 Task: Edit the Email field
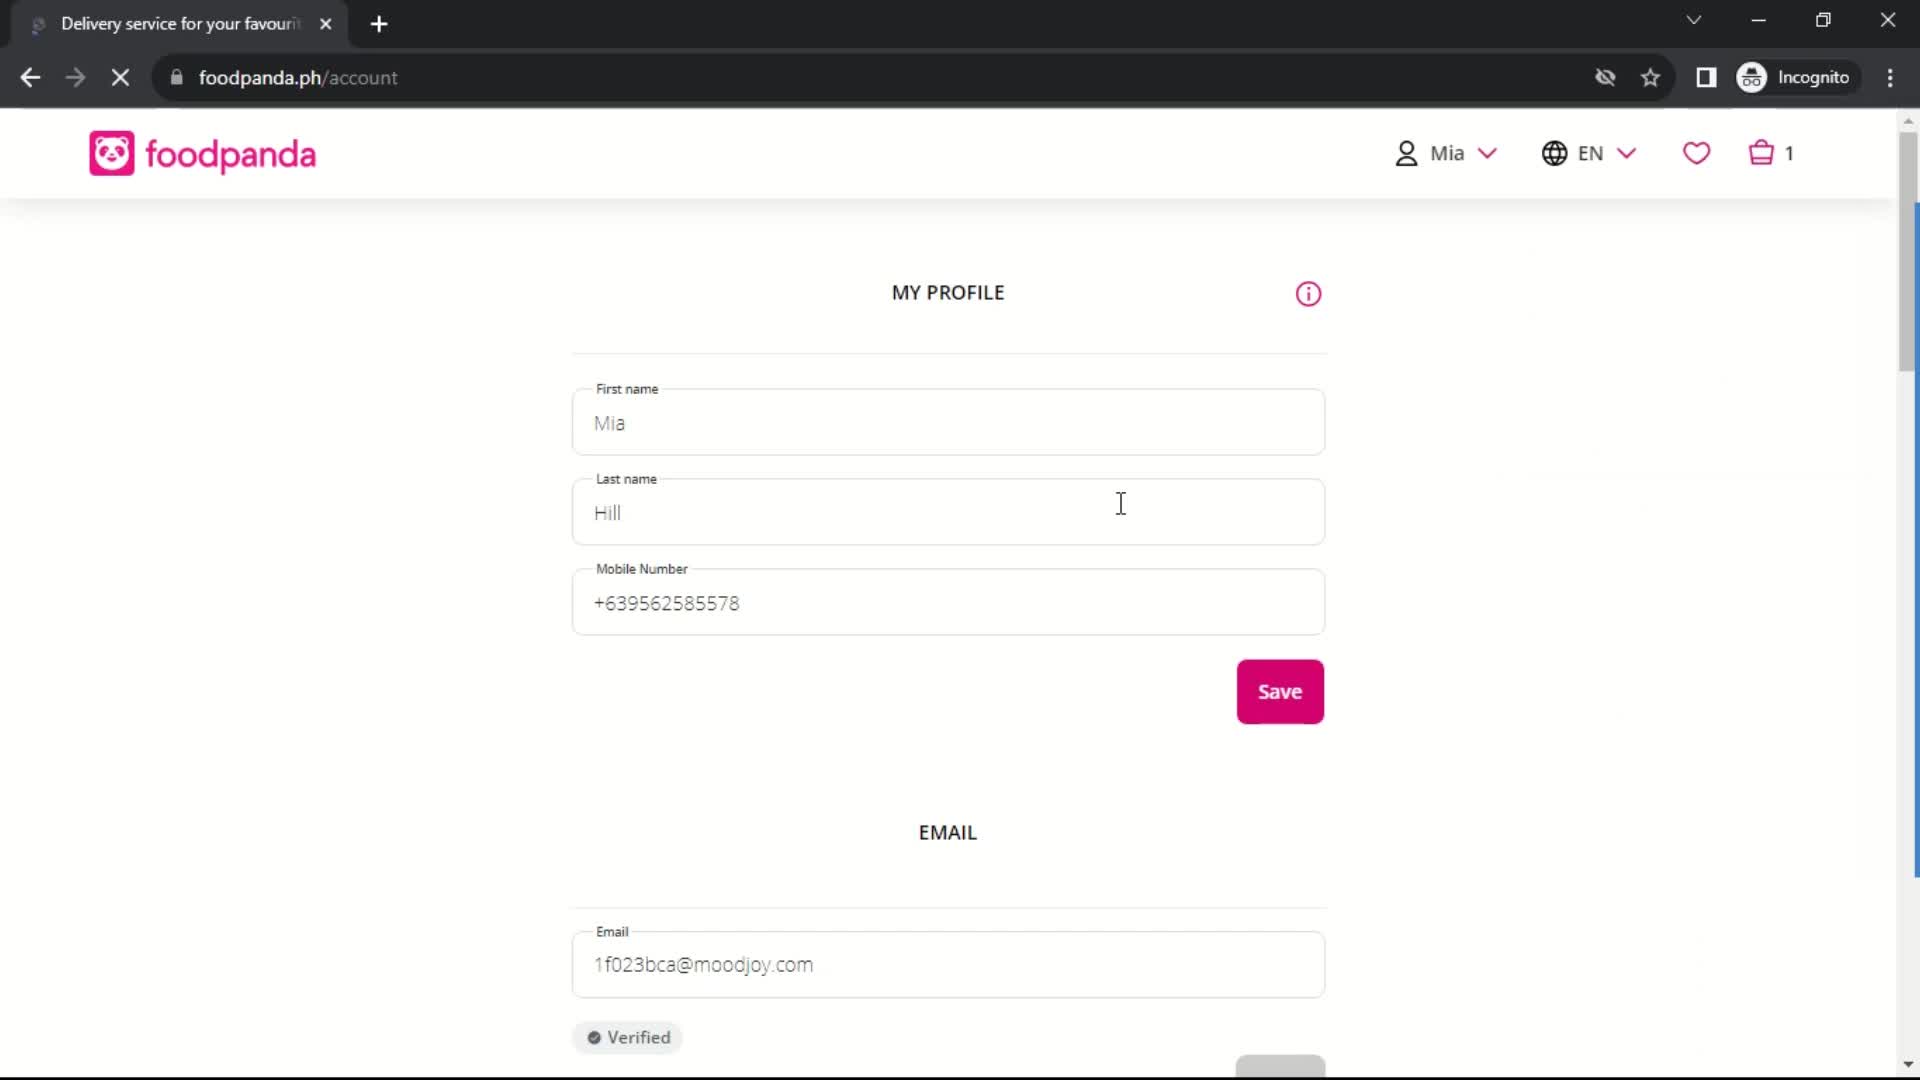tap(948, 964)
